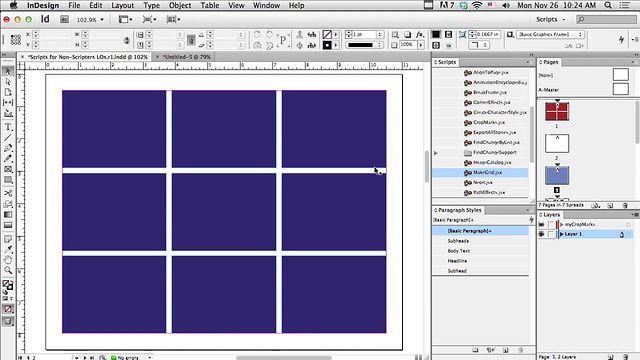Open the File menu

click(74, 5)
